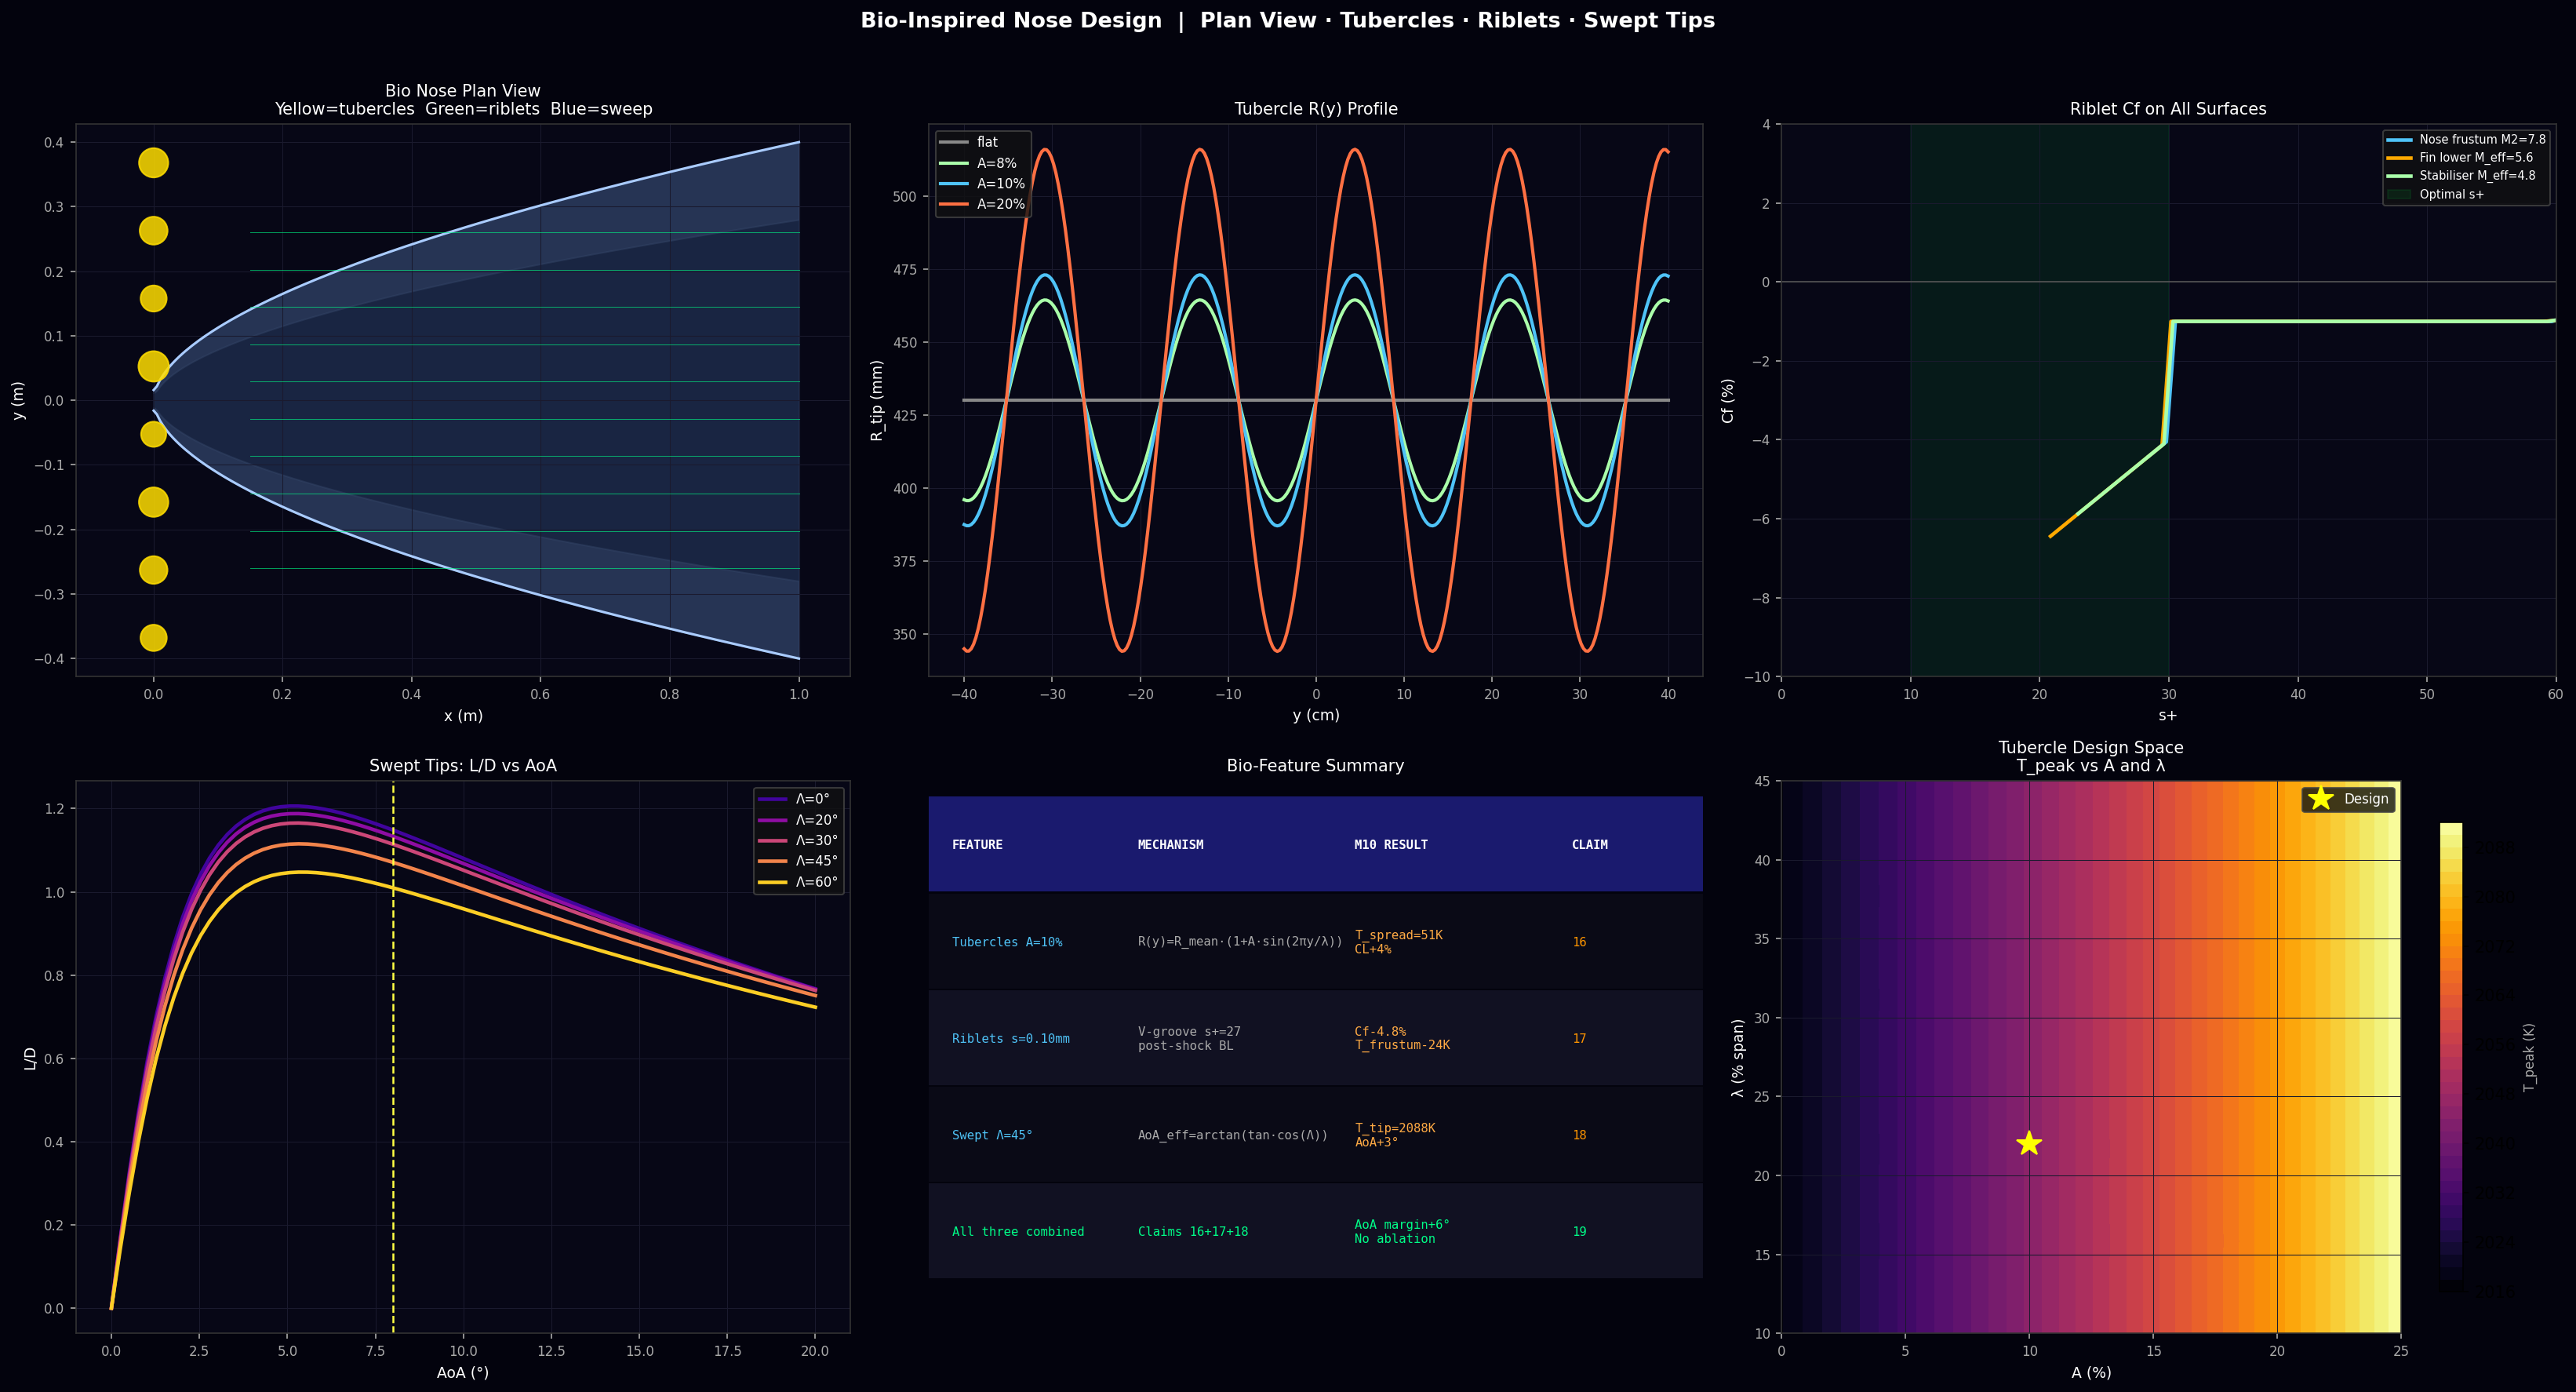Click the FEATURE column header
Screen dimensions: 2576x1392
pos(977,845)
